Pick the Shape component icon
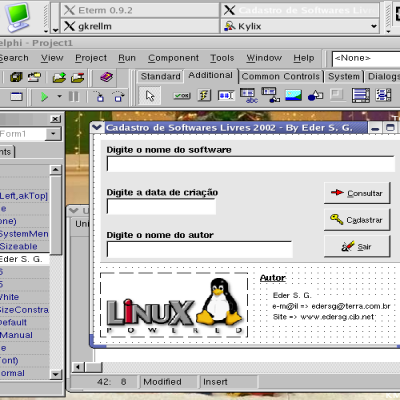 click(x=315, y=95)
